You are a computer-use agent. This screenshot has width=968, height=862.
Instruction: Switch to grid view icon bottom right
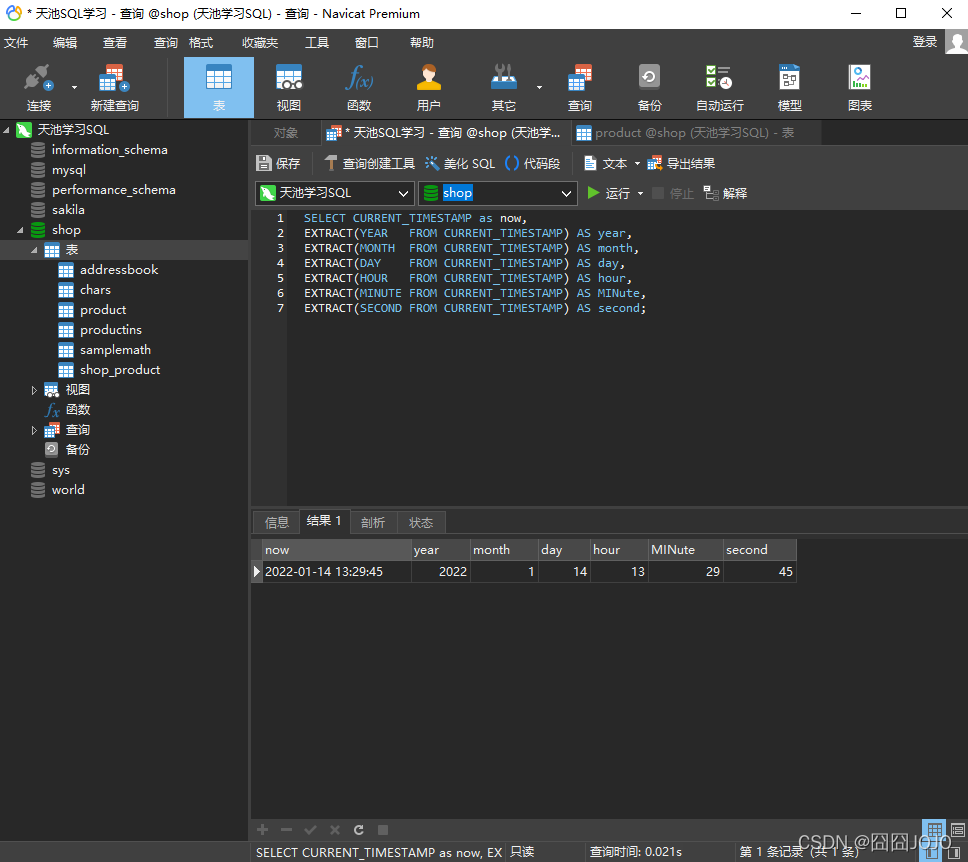tap(935, 829)
